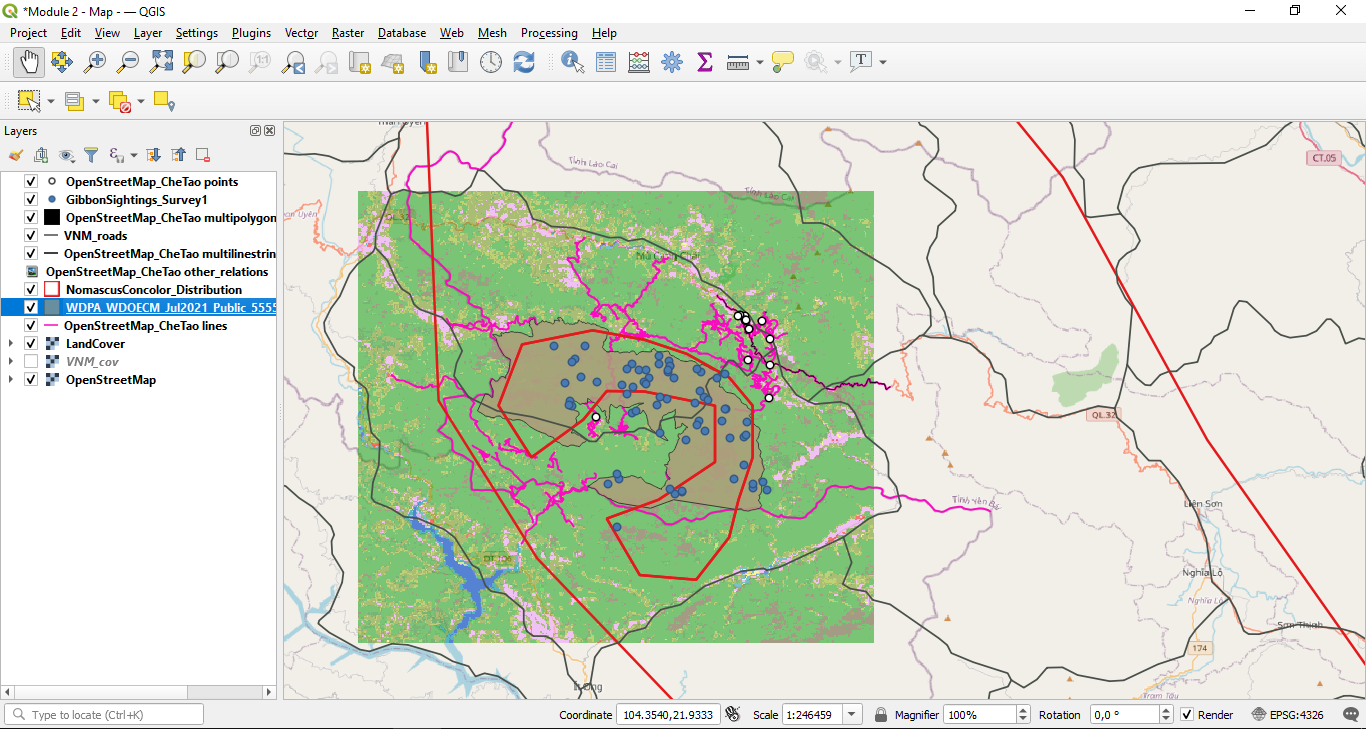Expand the OpenStreetMap layer tree node
1366x729 pixels.
(11, 380)
